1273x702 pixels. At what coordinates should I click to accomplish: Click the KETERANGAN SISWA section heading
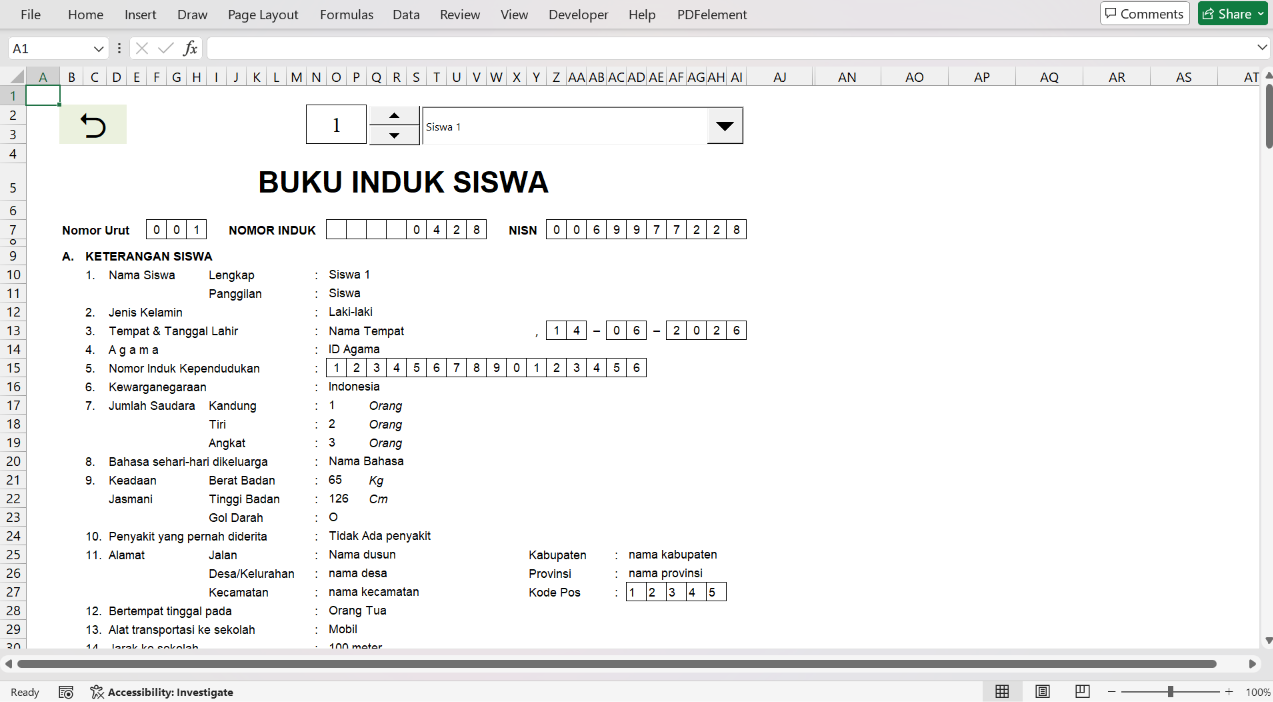149,256
